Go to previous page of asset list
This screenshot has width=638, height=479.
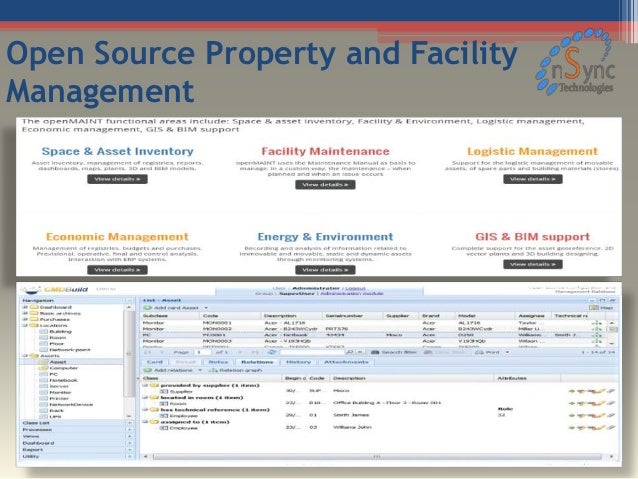tap(162, 352)
